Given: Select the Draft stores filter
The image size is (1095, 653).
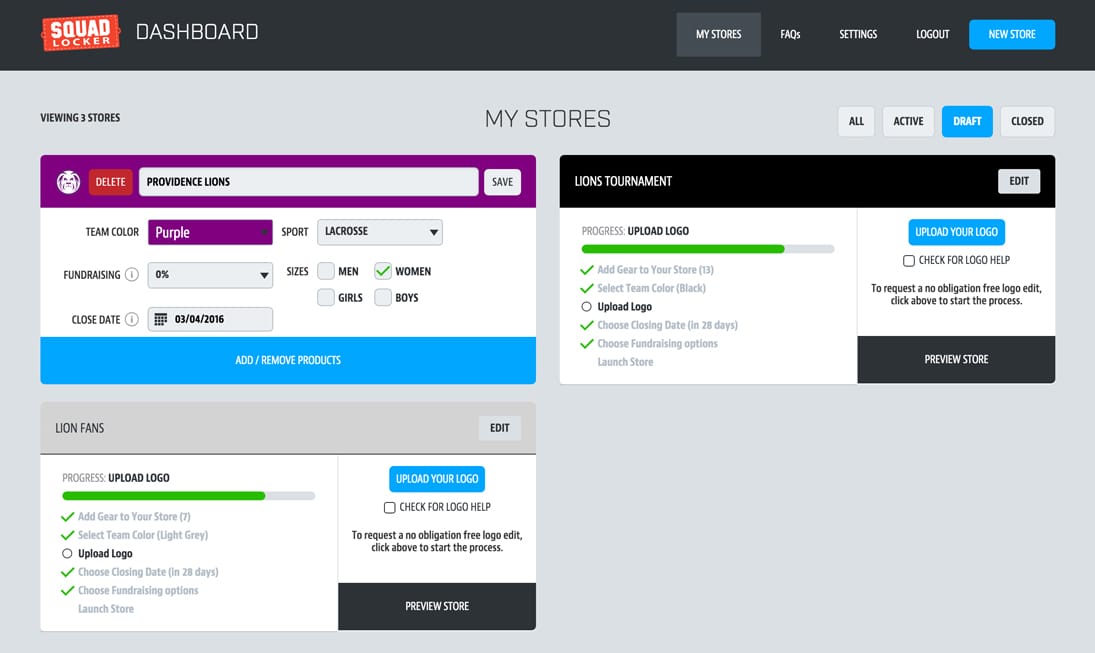Looking at the screenshot, I should tap(967, 122).
